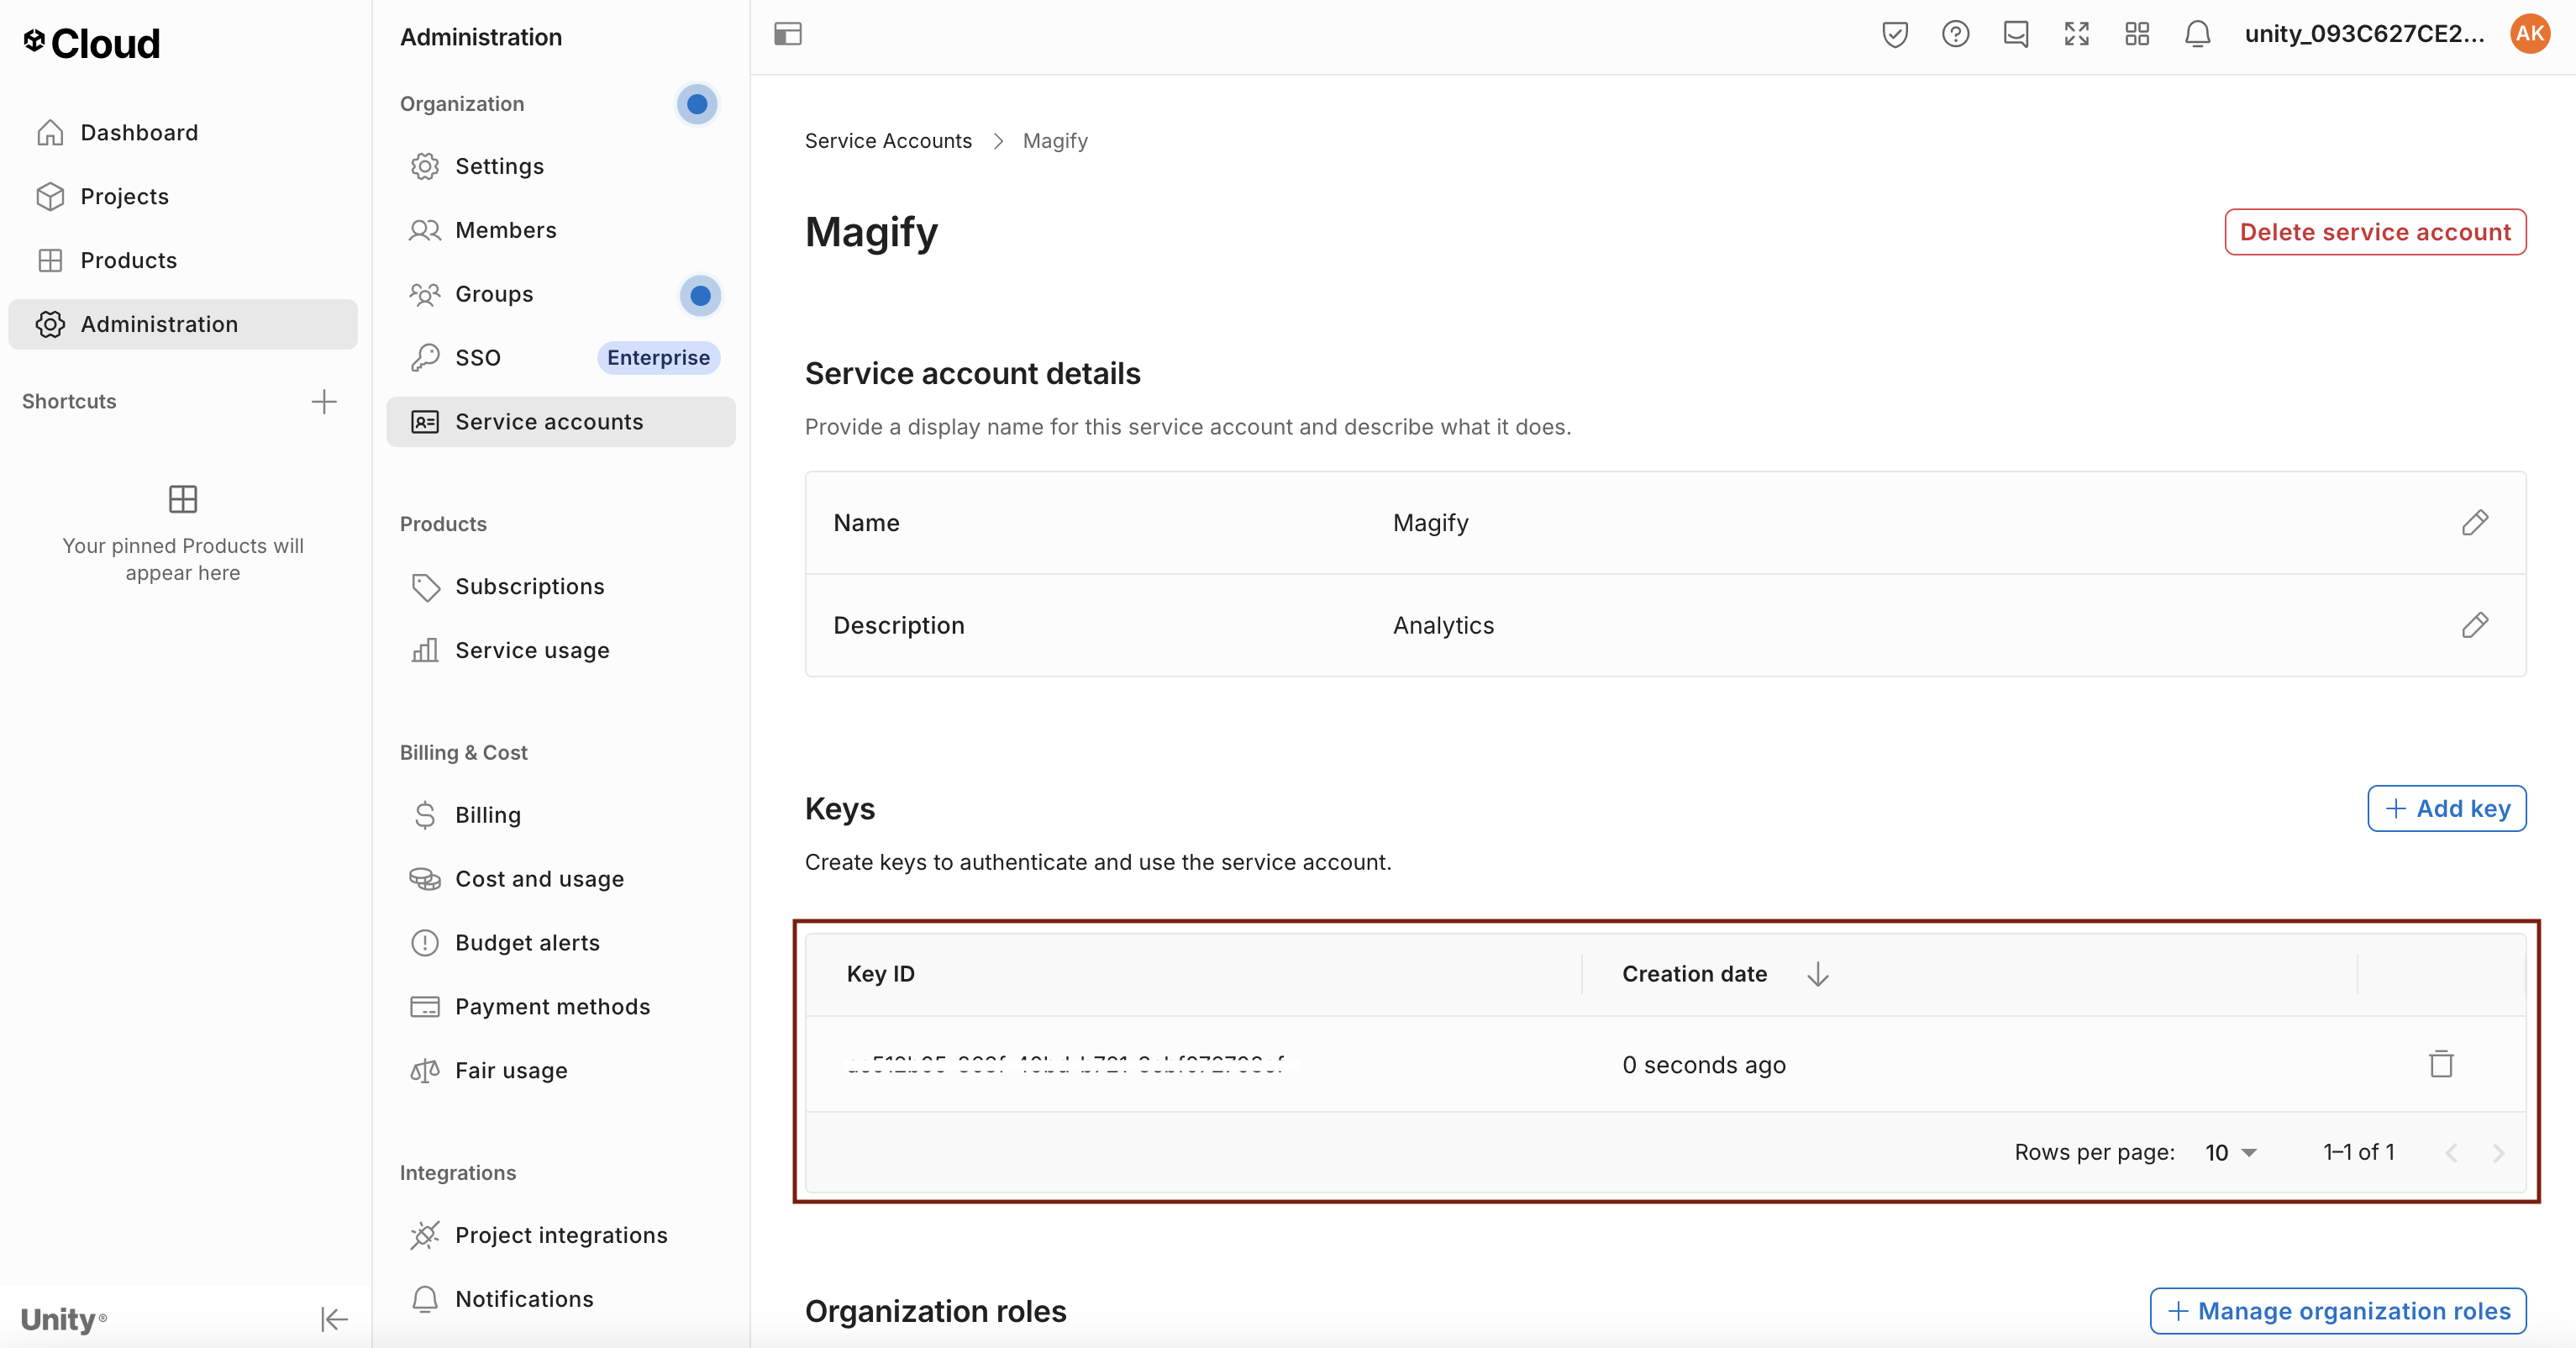Click the Creation date sort arrow
2576x1348 pixels.
coord(1818,974)
